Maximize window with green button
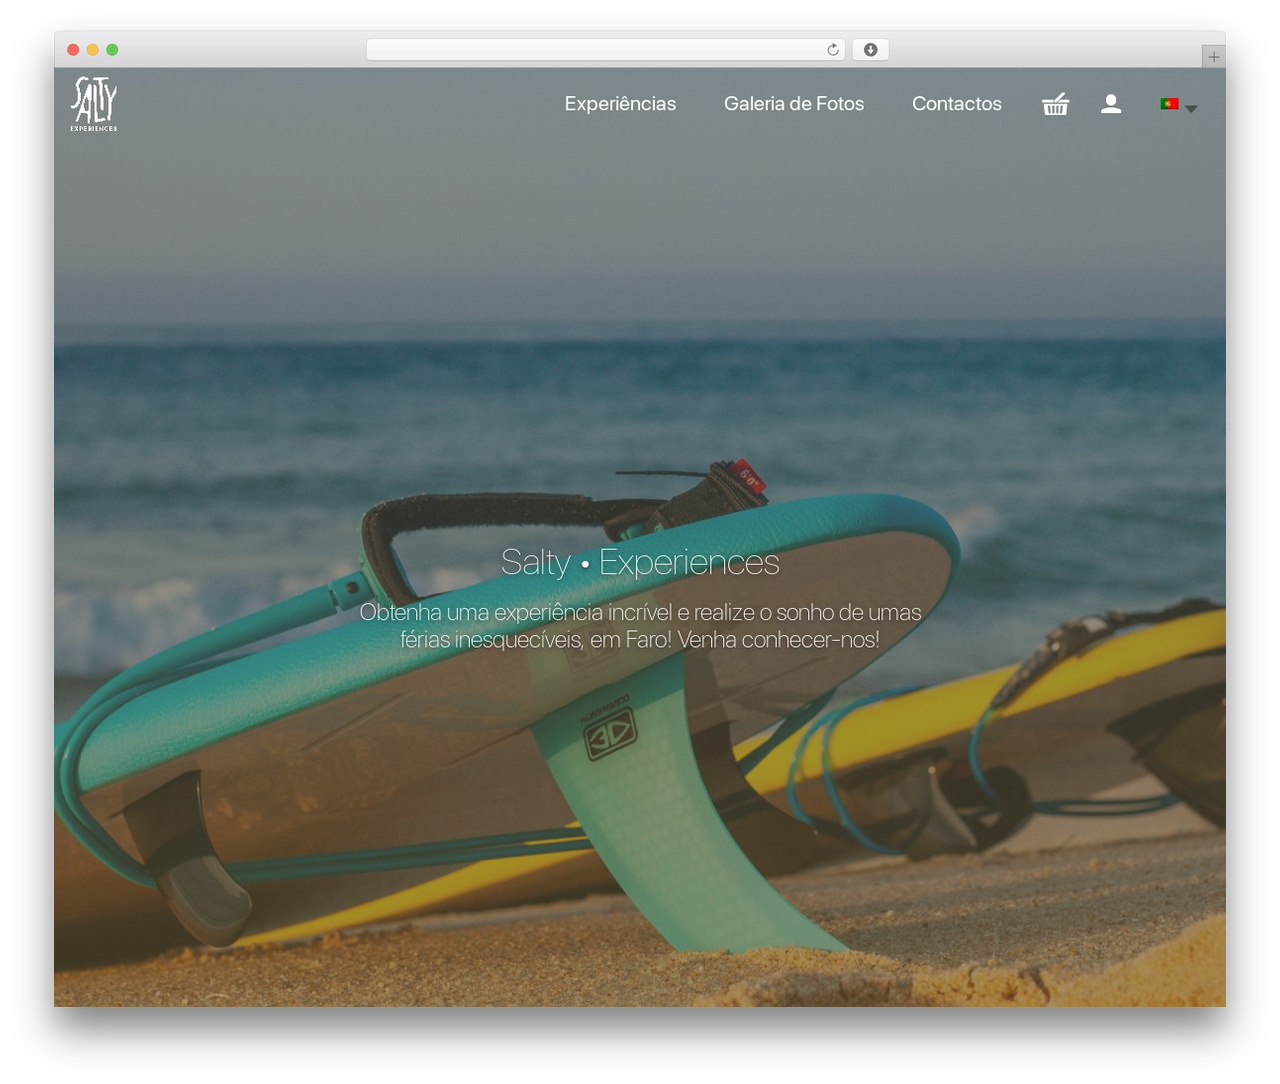1280x1084 pixels. [x=112, y=50]
